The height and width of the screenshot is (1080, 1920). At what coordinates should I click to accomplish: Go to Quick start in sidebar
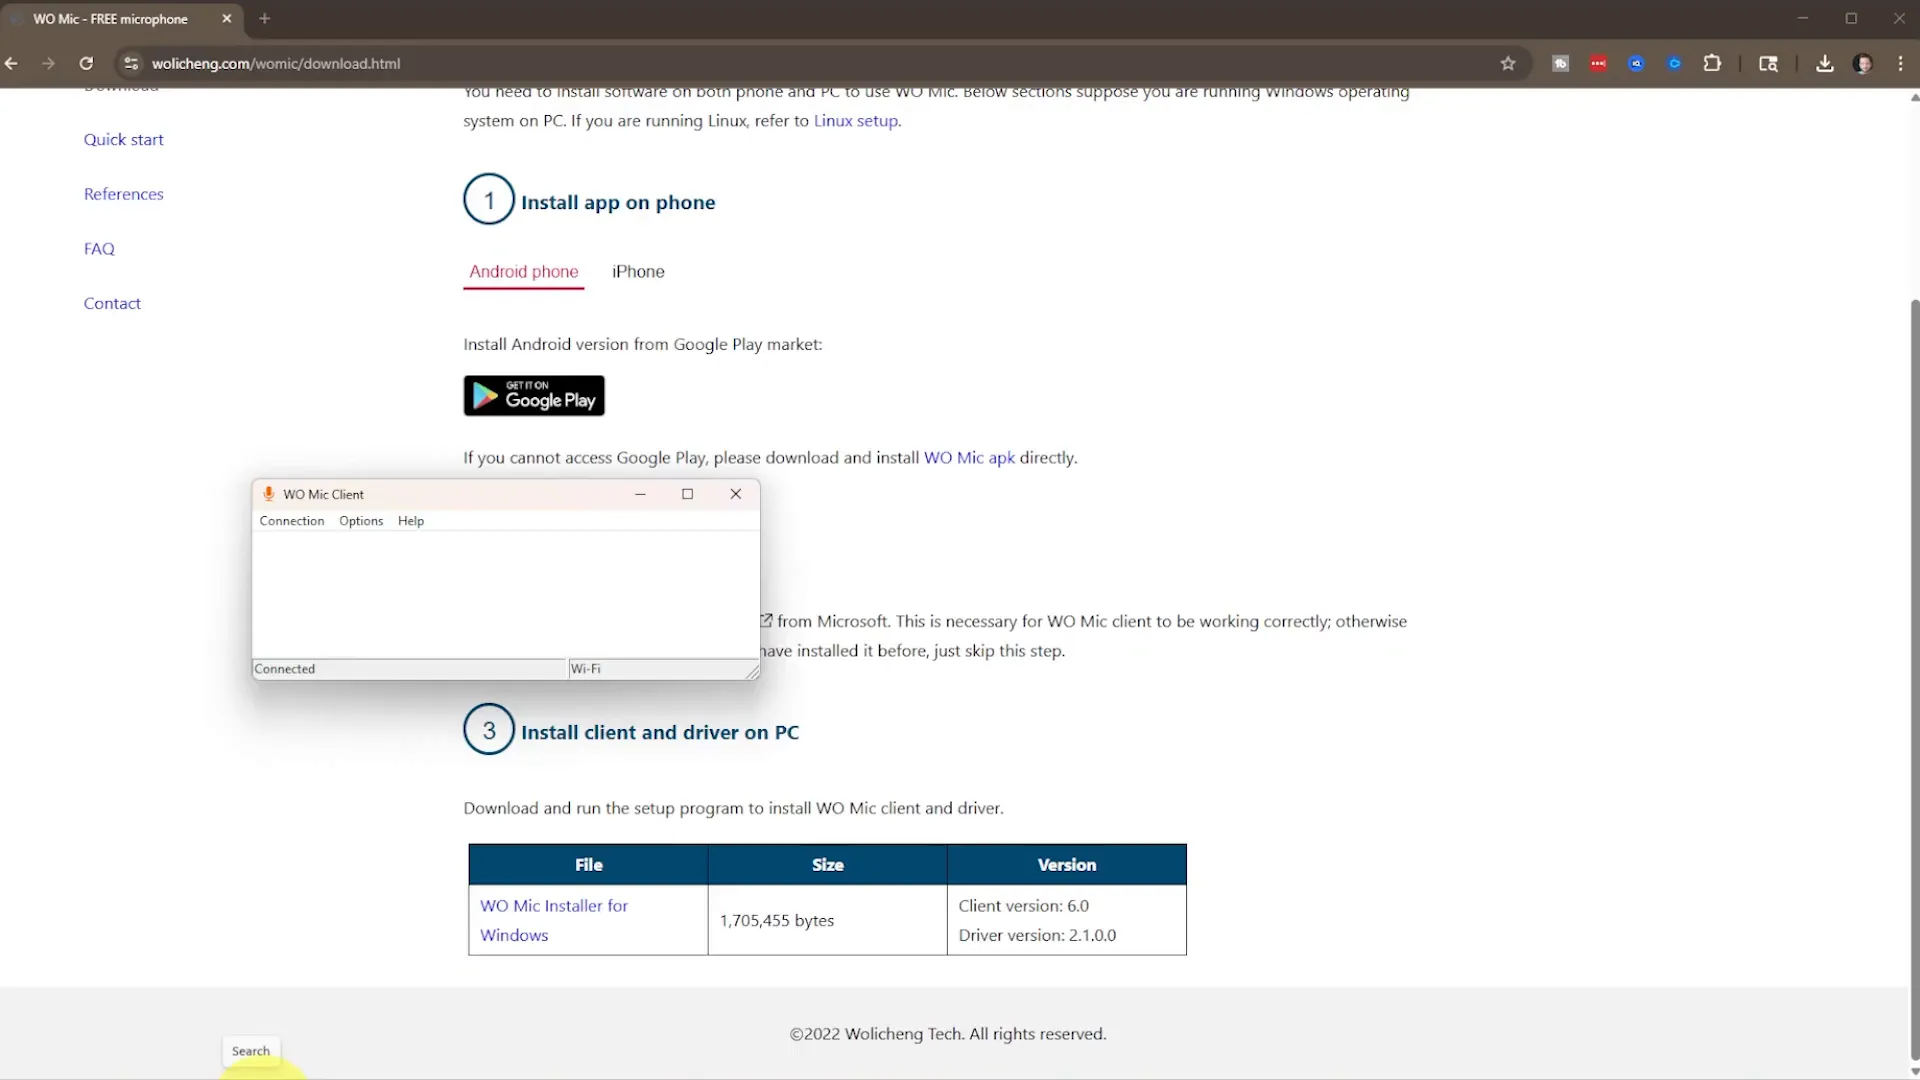(x=124, y=140)
